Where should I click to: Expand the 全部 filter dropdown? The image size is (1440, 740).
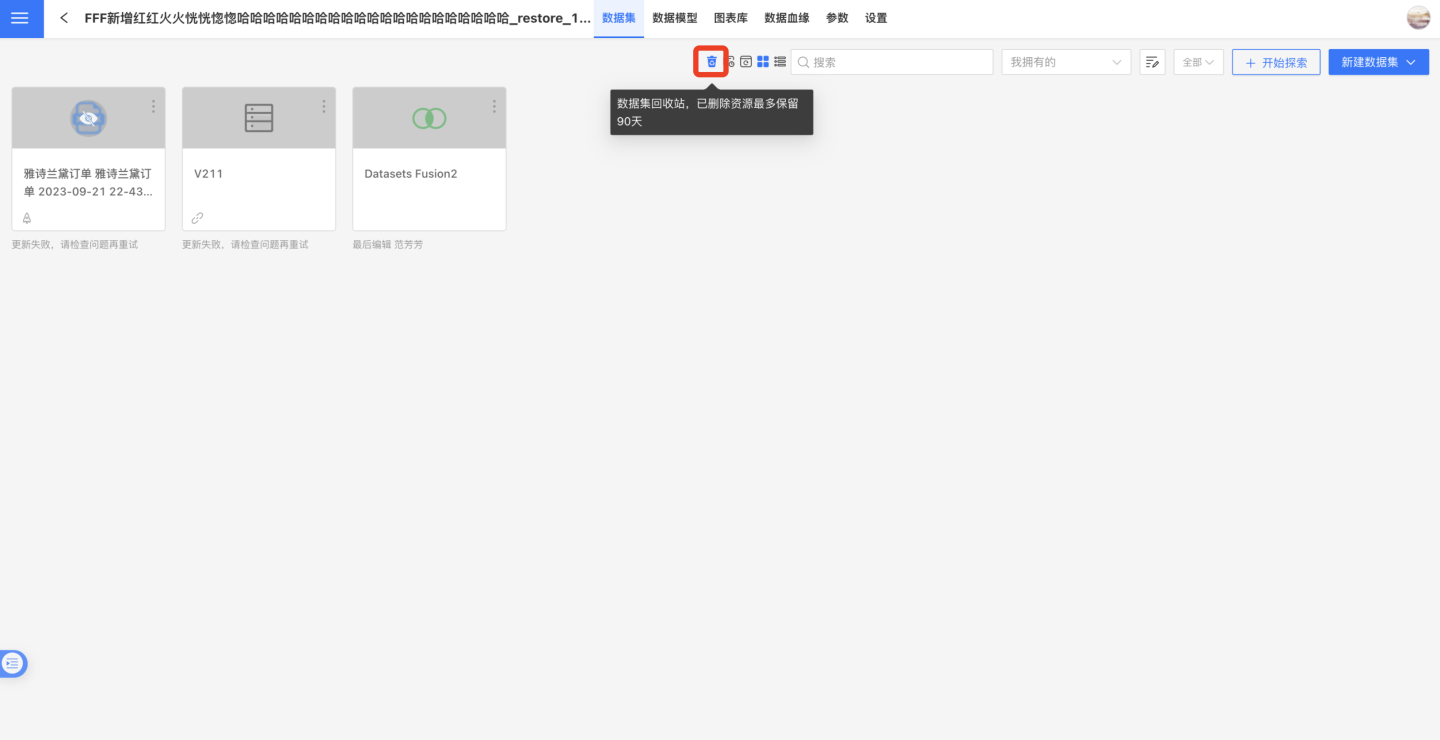[x=1198, y=62]
